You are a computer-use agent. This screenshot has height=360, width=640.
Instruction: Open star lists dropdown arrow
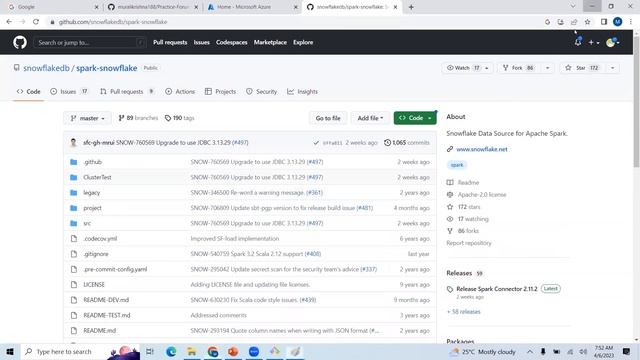[x=612, y=68]
